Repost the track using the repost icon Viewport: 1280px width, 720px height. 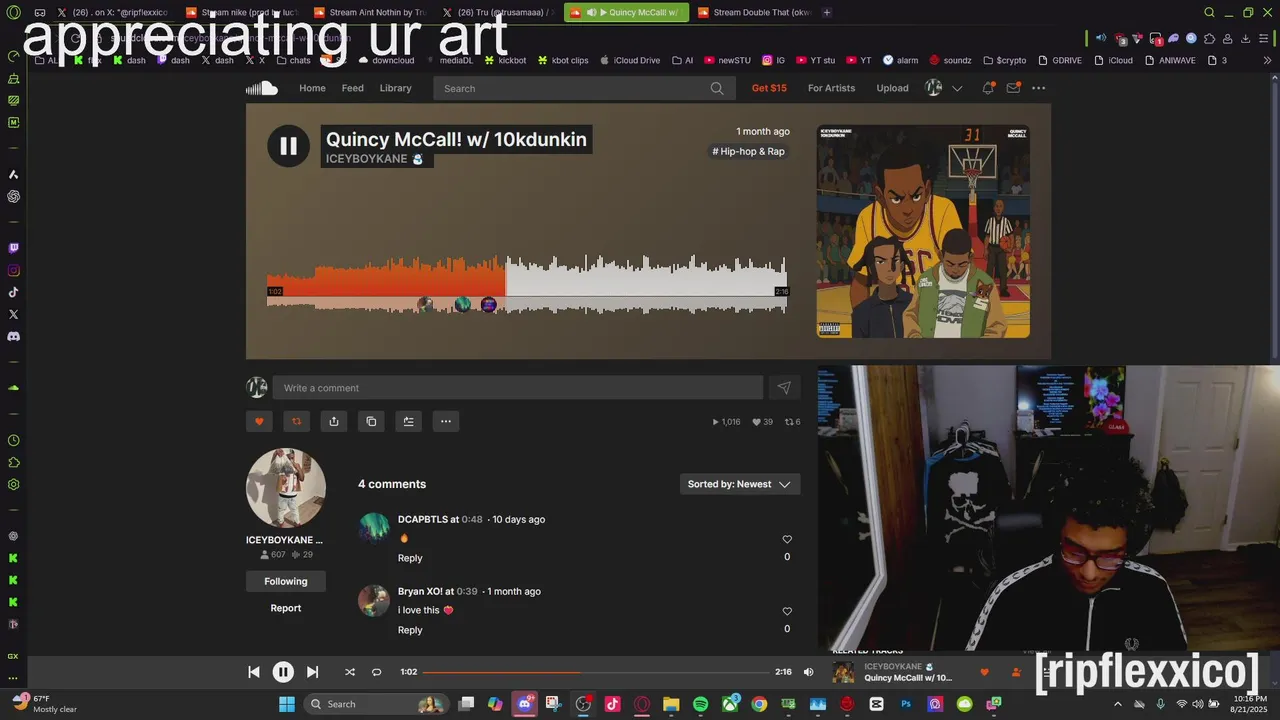coord(296,421)
